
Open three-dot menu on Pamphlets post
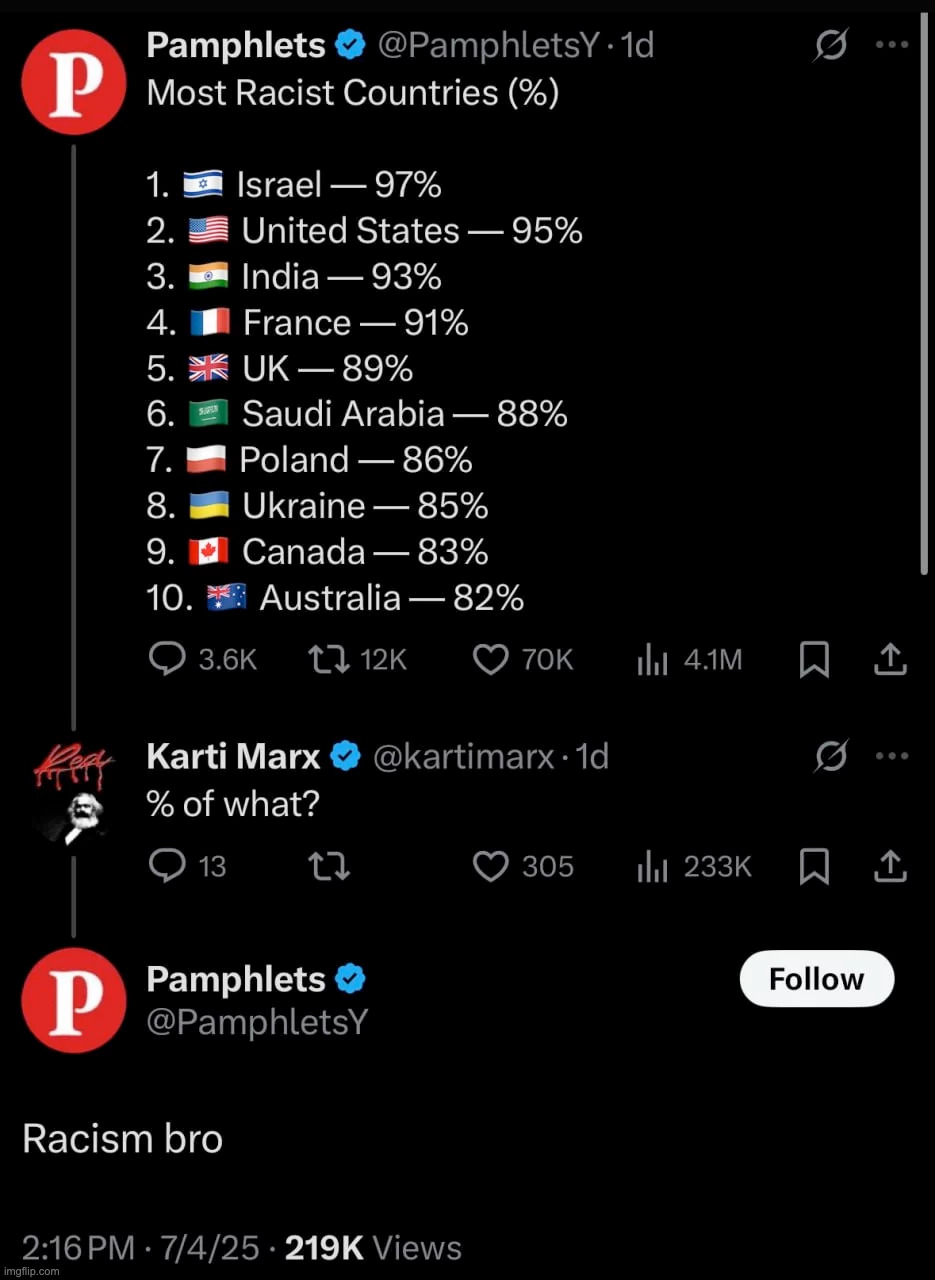(891, 46)
